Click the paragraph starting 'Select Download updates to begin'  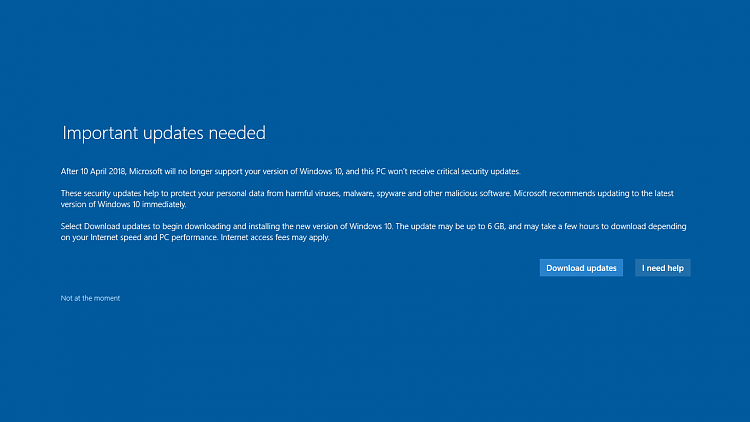click(x=374, y=232)
